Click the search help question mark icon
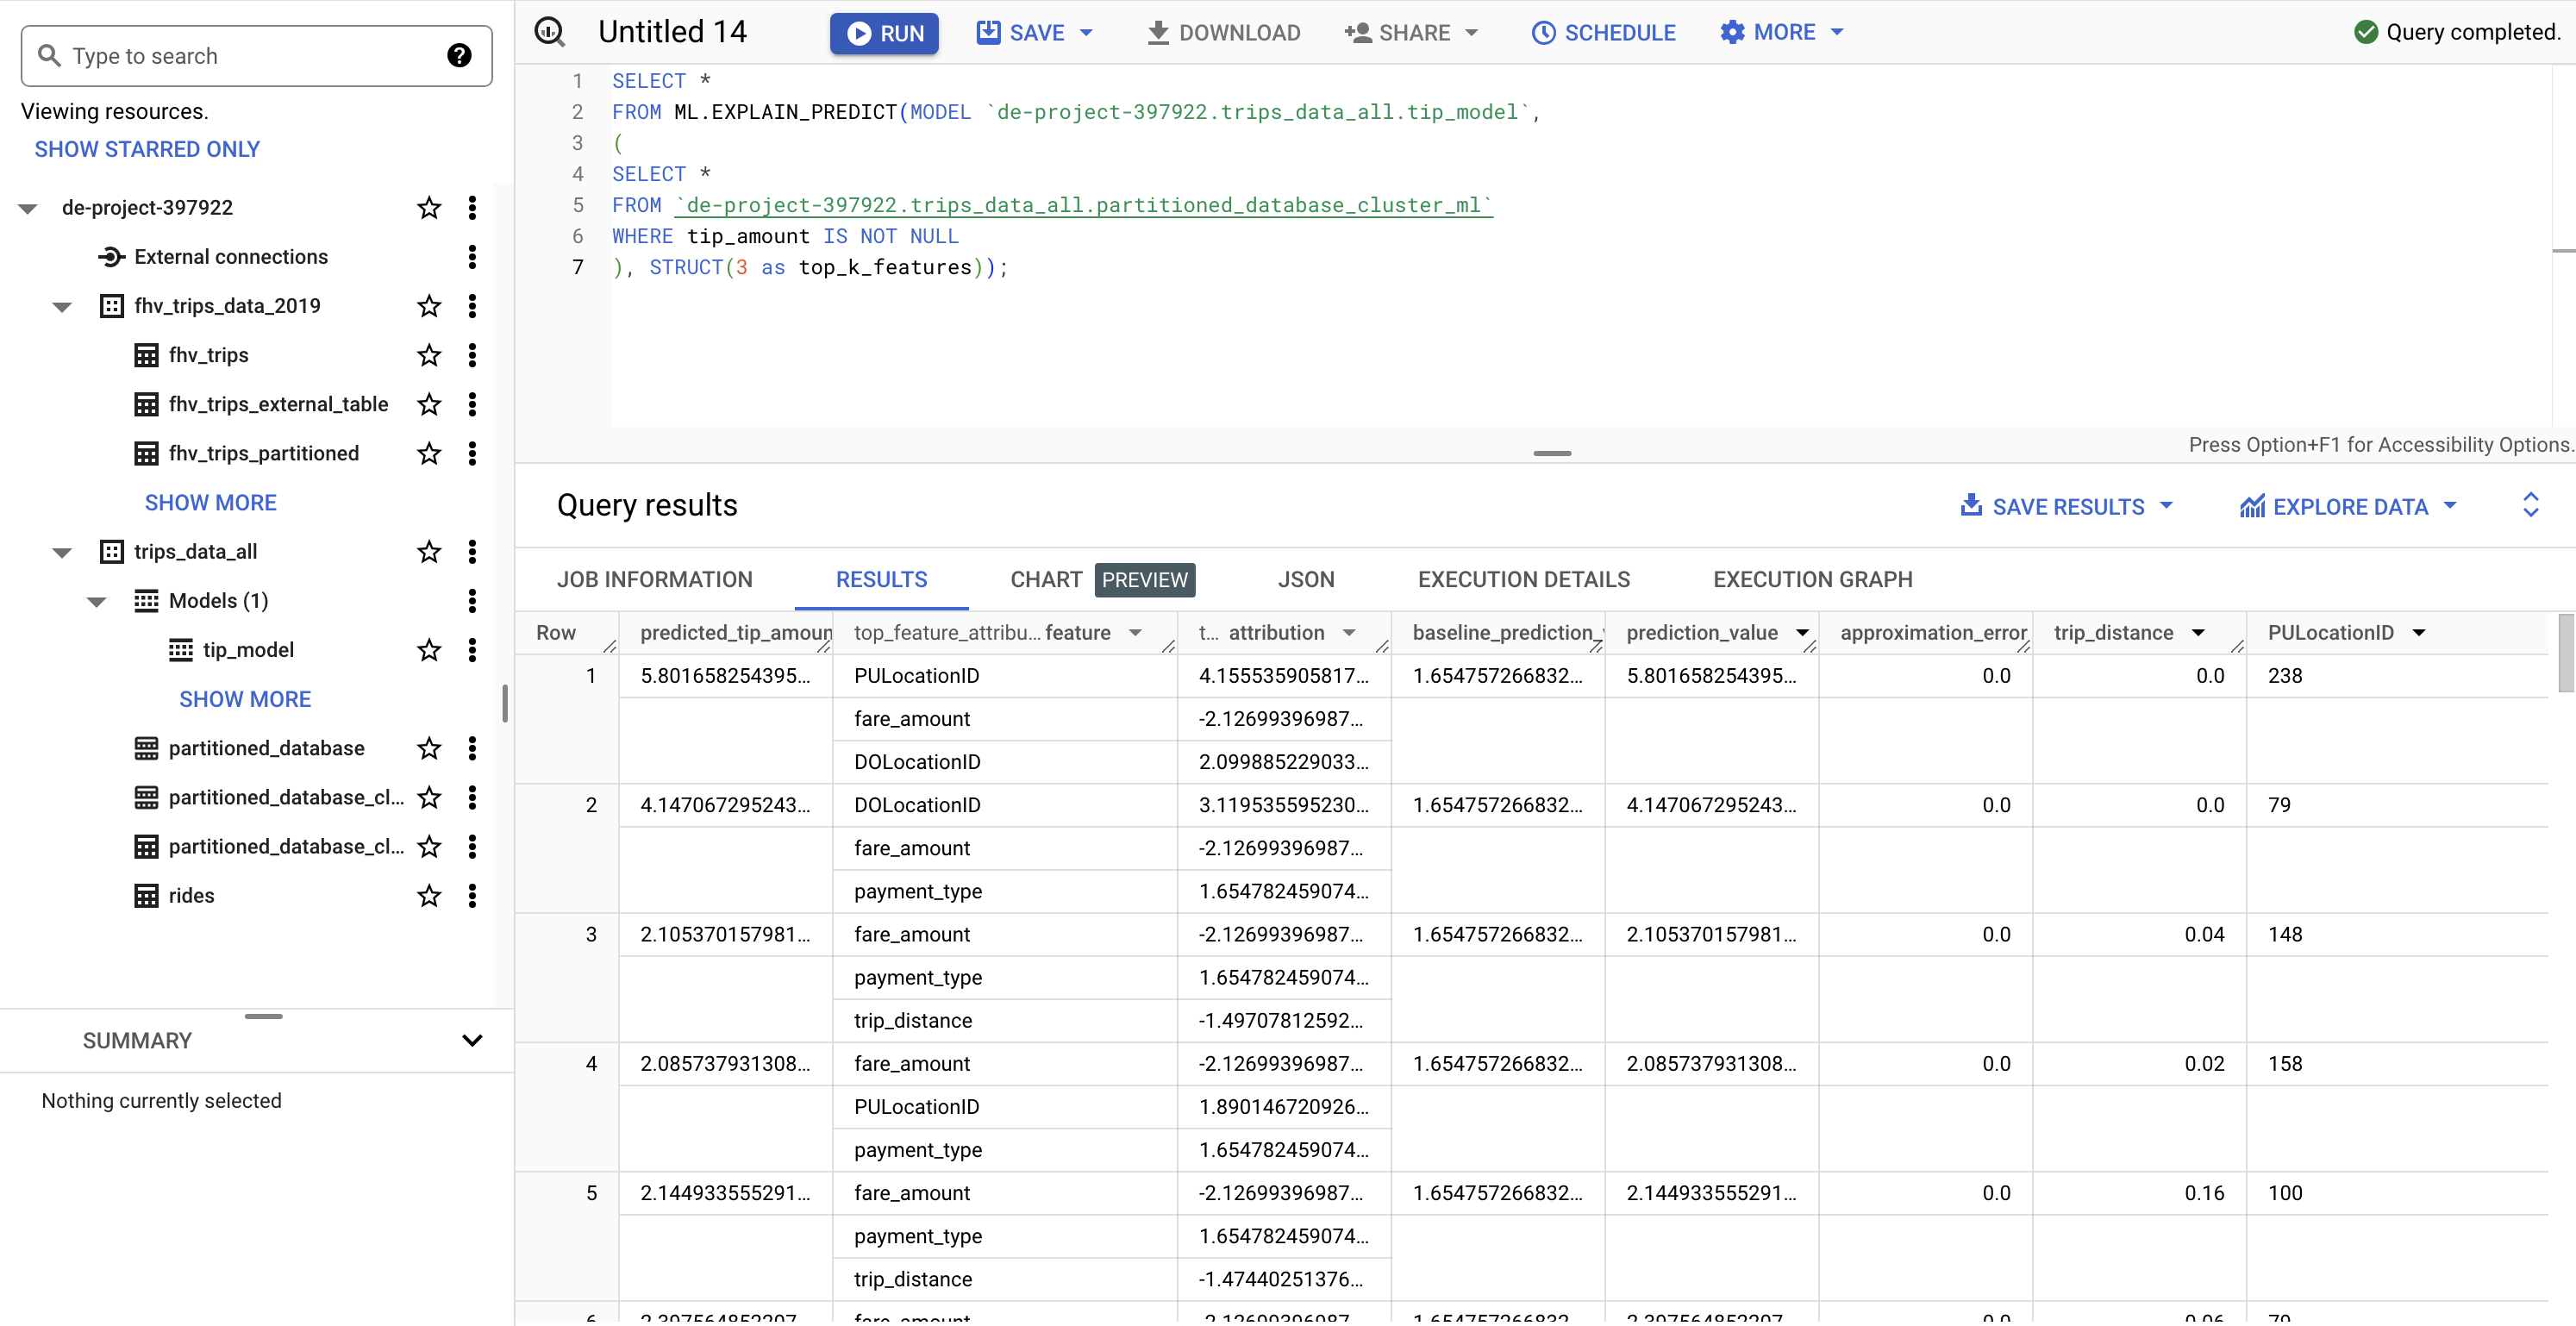This screenshot has width=2576, height=1326. (459, 56)
